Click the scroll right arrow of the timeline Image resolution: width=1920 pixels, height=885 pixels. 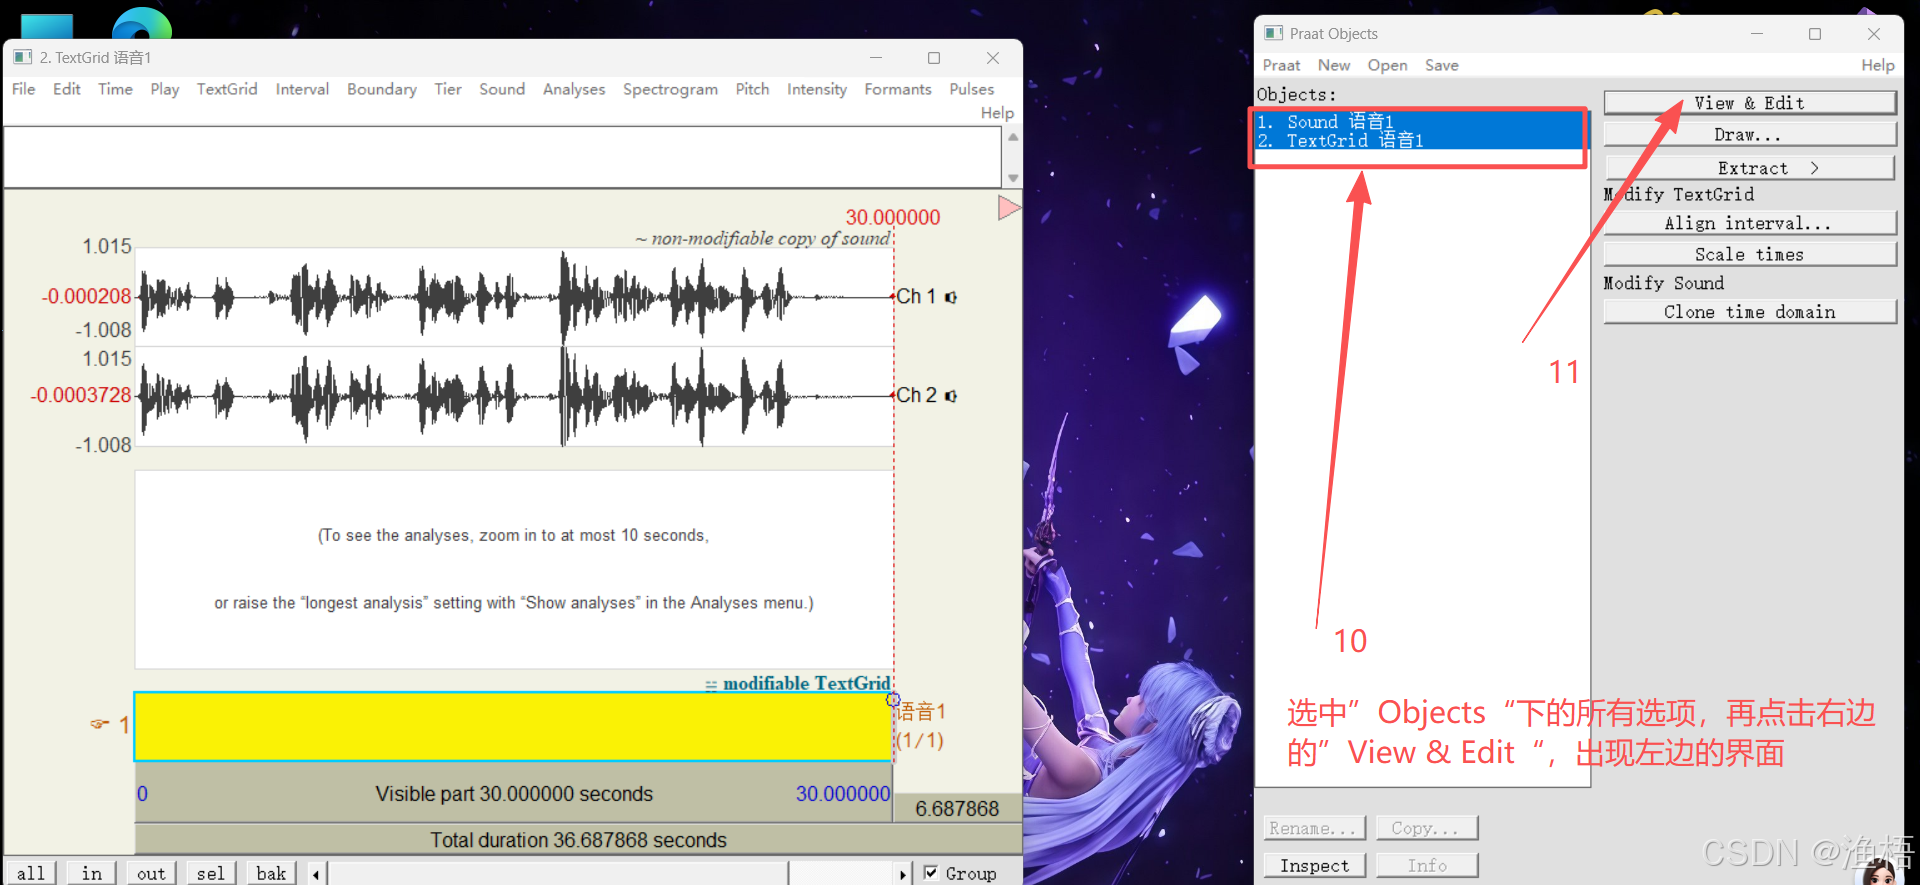[x=902, y=874]
